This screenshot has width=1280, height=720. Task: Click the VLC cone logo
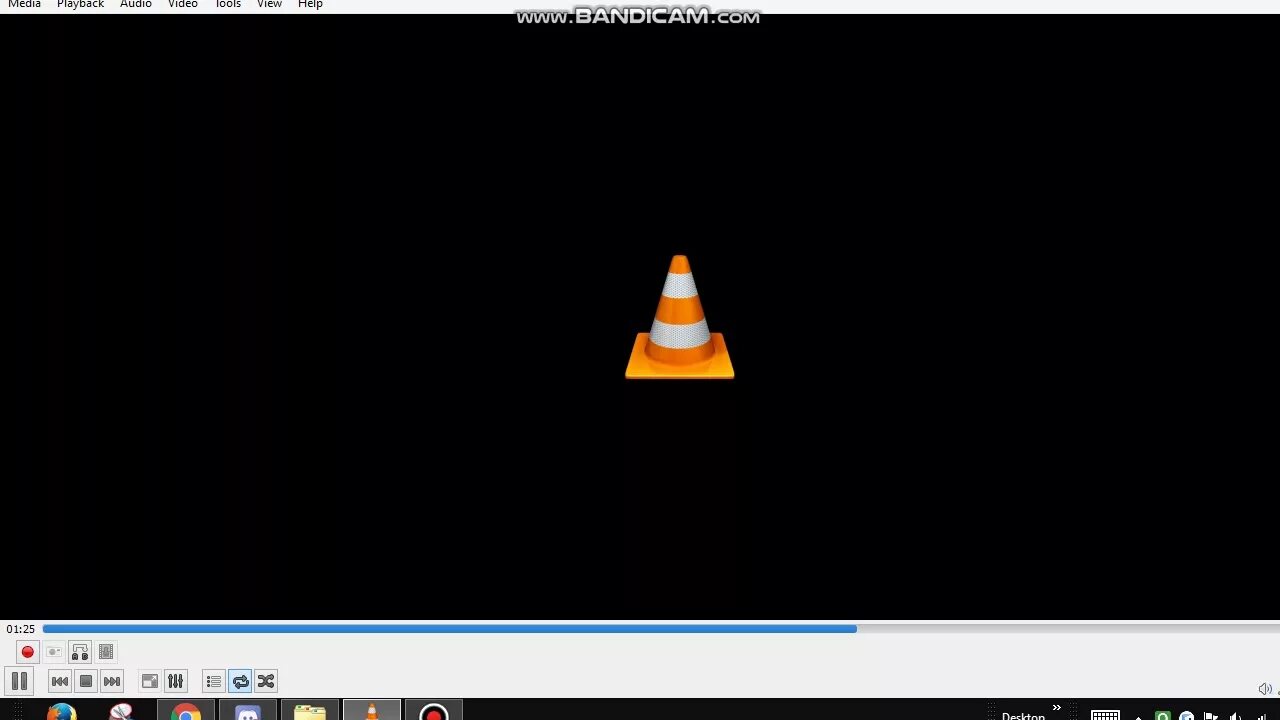point(680,317)
